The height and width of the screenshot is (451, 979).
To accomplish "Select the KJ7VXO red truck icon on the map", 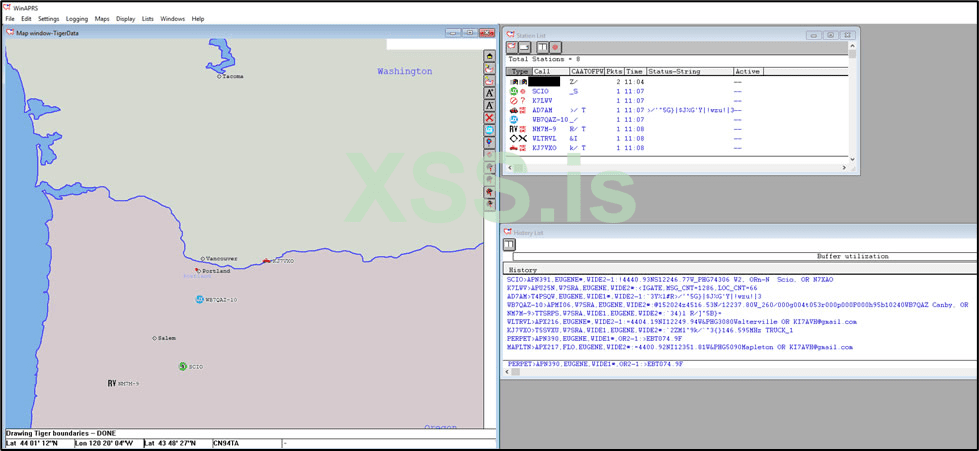I will pos(267,260).
